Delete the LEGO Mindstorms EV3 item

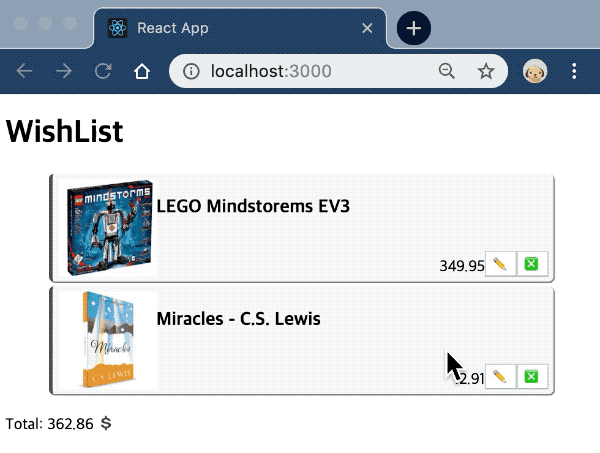tap(532, 264)
